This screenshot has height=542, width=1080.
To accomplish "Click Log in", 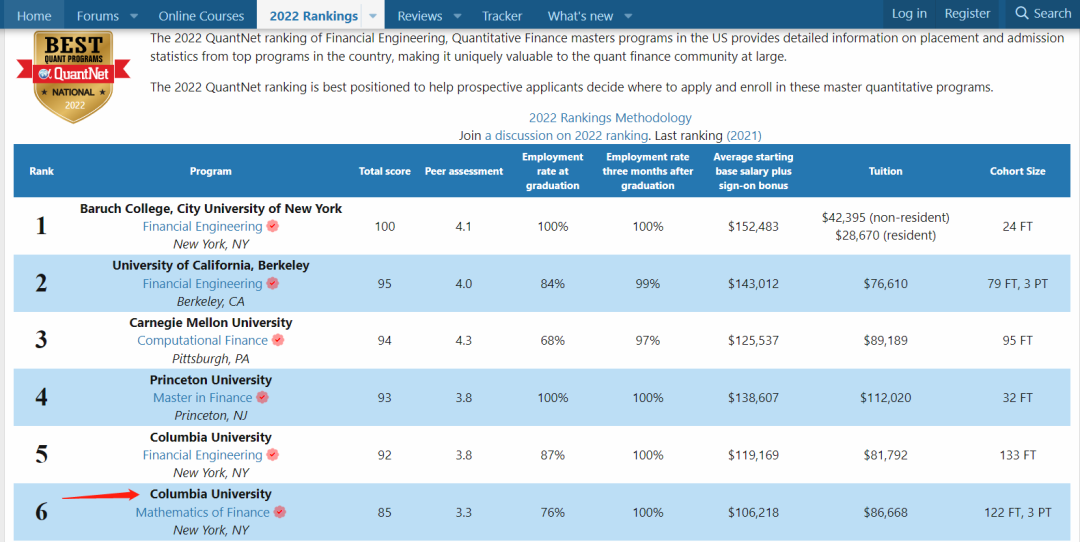I will pyautogui.click(x=909, y=14).
